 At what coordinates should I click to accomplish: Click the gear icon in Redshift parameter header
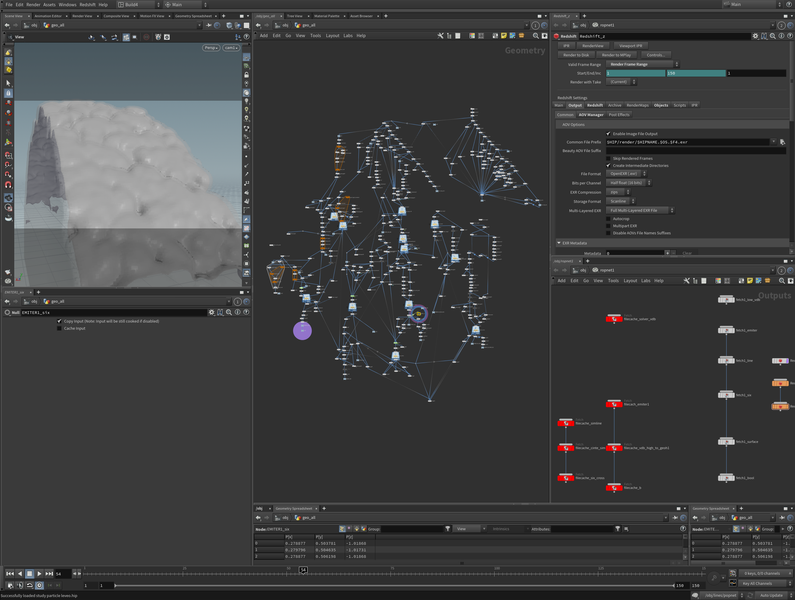[755, 36]
